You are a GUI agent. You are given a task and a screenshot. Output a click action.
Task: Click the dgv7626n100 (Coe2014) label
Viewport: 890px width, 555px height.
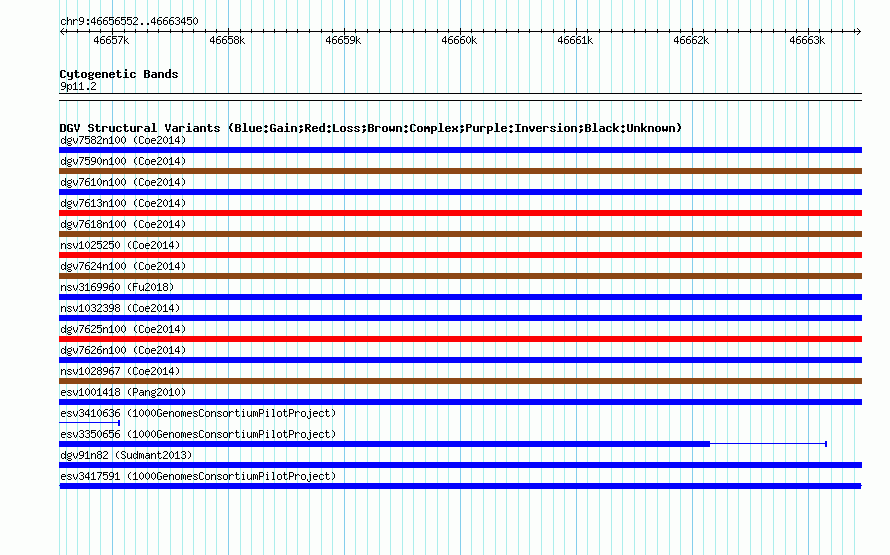coord(123,350)
